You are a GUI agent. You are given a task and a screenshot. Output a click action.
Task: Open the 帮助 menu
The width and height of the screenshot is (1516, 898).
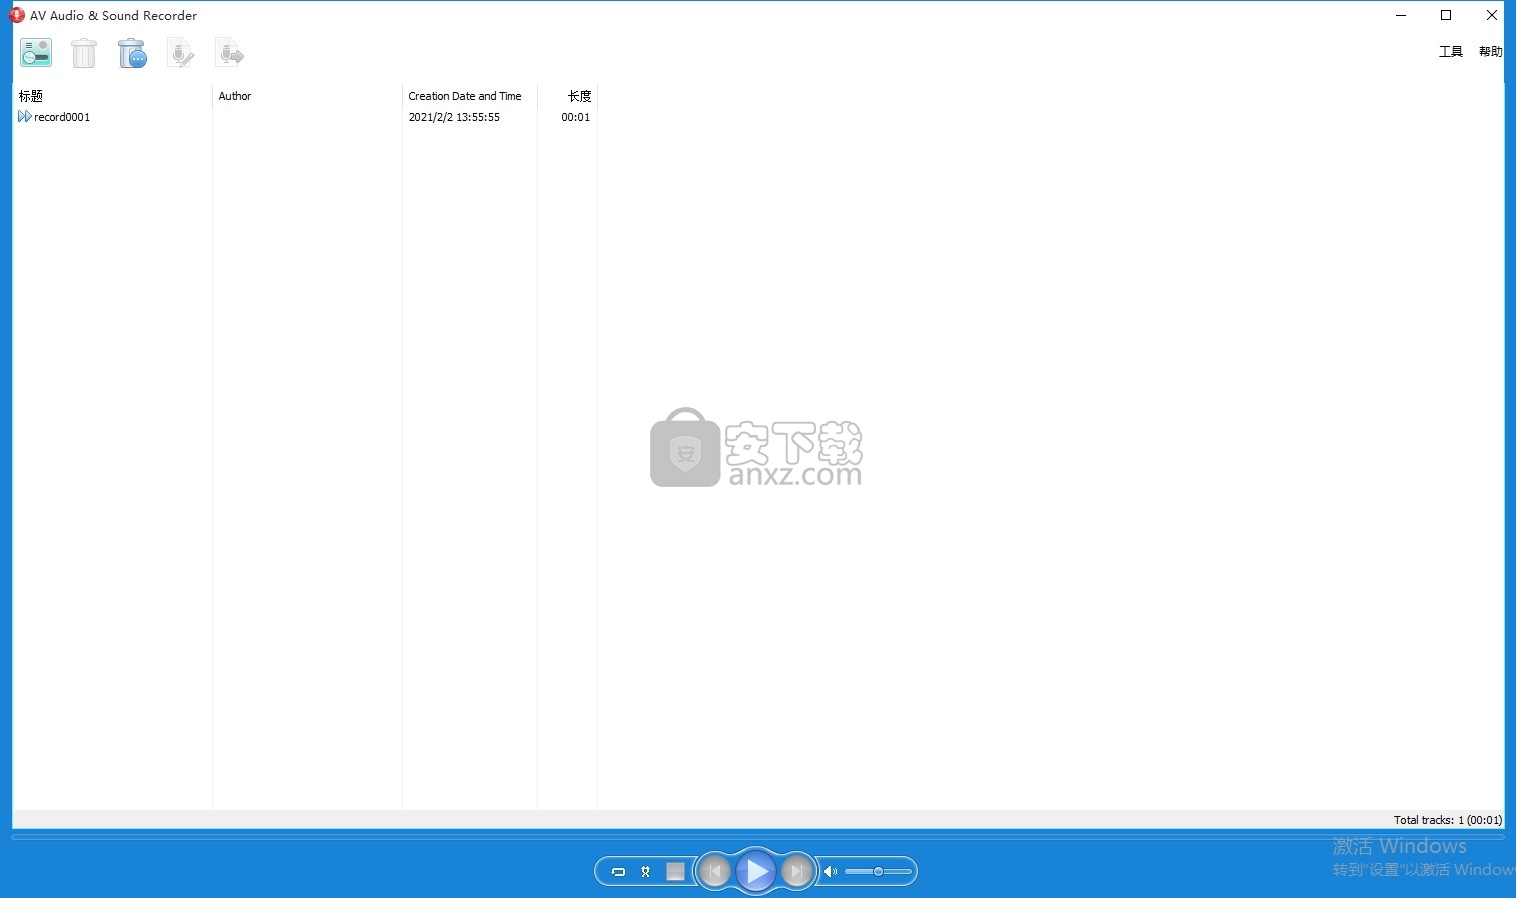(x=1490, y=52)
